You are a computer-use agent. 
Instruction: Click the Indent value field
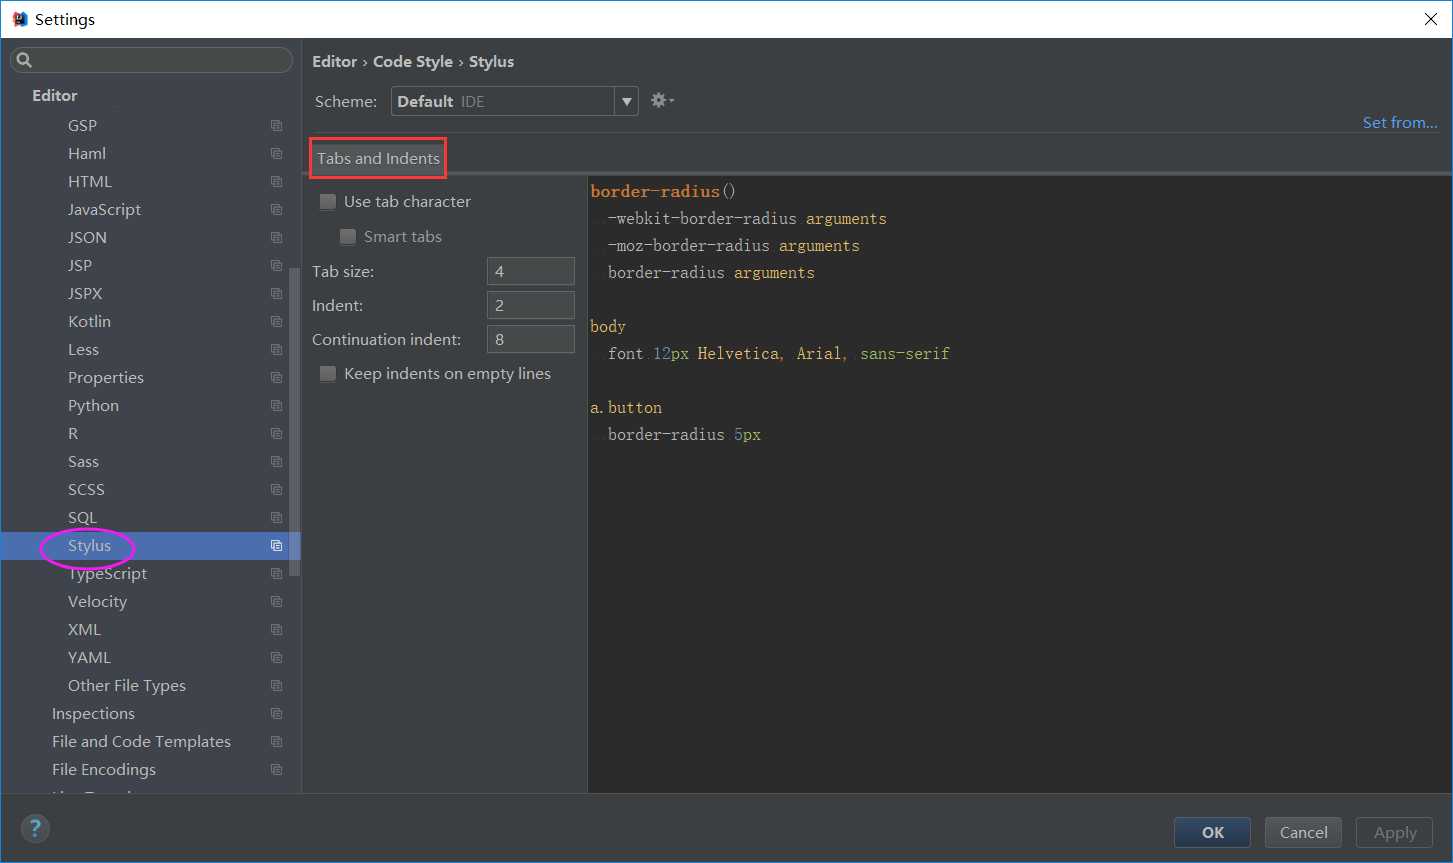coord(531,305)
